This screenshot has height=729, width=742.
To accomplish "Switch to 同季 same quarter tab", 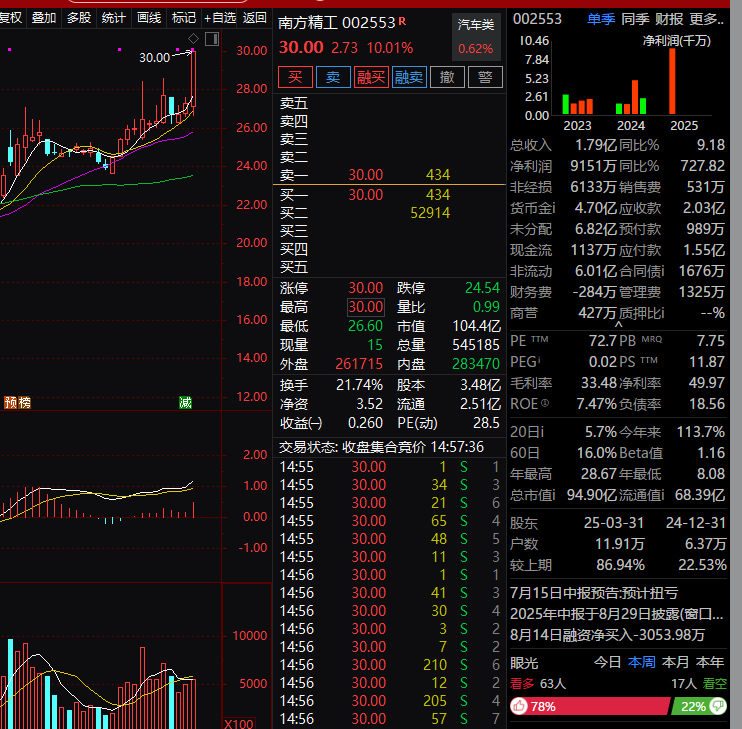I will pyautogui.click(x=635, y=19).
